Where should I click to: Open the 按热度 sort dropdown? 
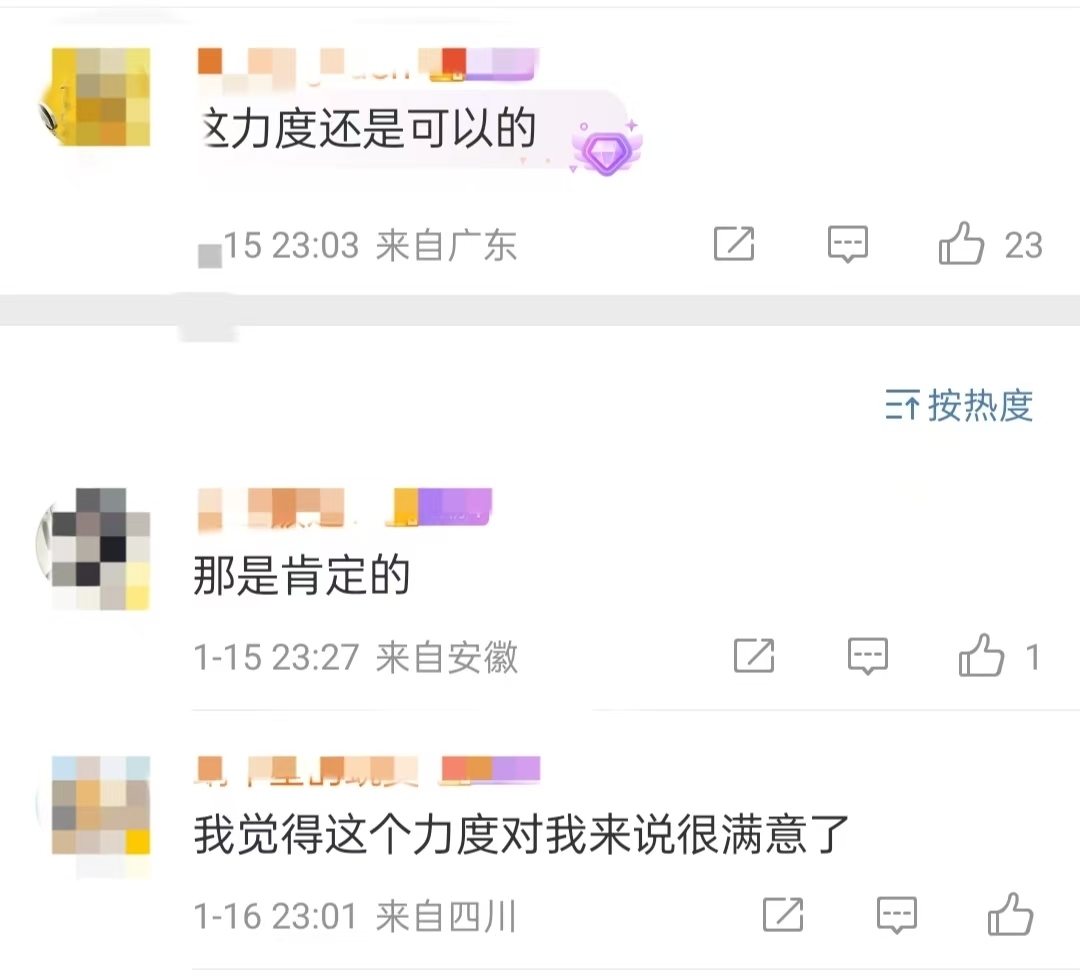click(x=959, y=405)
